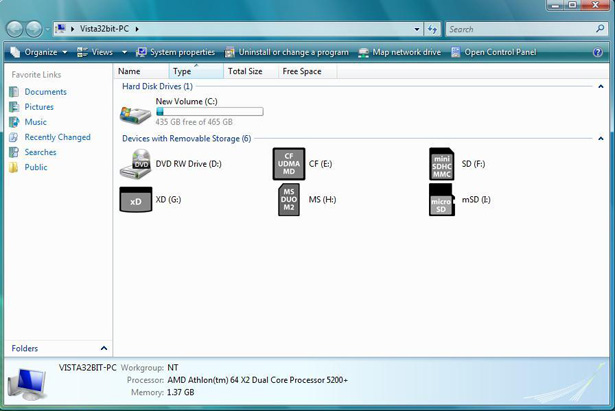Collapse the Devices with Removable Storage group

tap(600, 138)
